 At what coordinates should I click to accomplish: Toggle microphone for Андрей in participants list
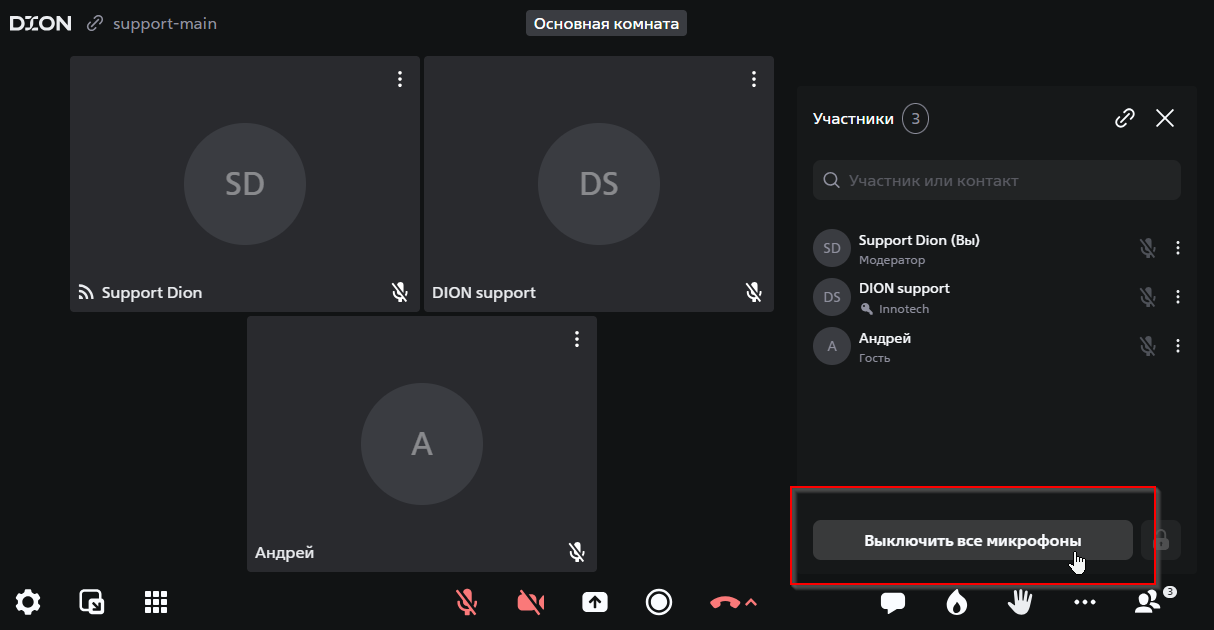coord(1147,346)
